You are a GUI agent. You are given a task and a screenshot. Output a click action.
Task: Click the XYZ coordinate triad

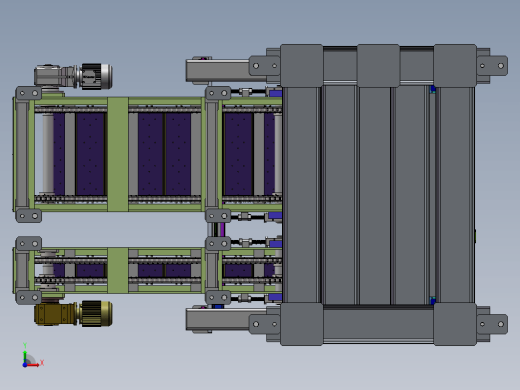coord(33,355)
